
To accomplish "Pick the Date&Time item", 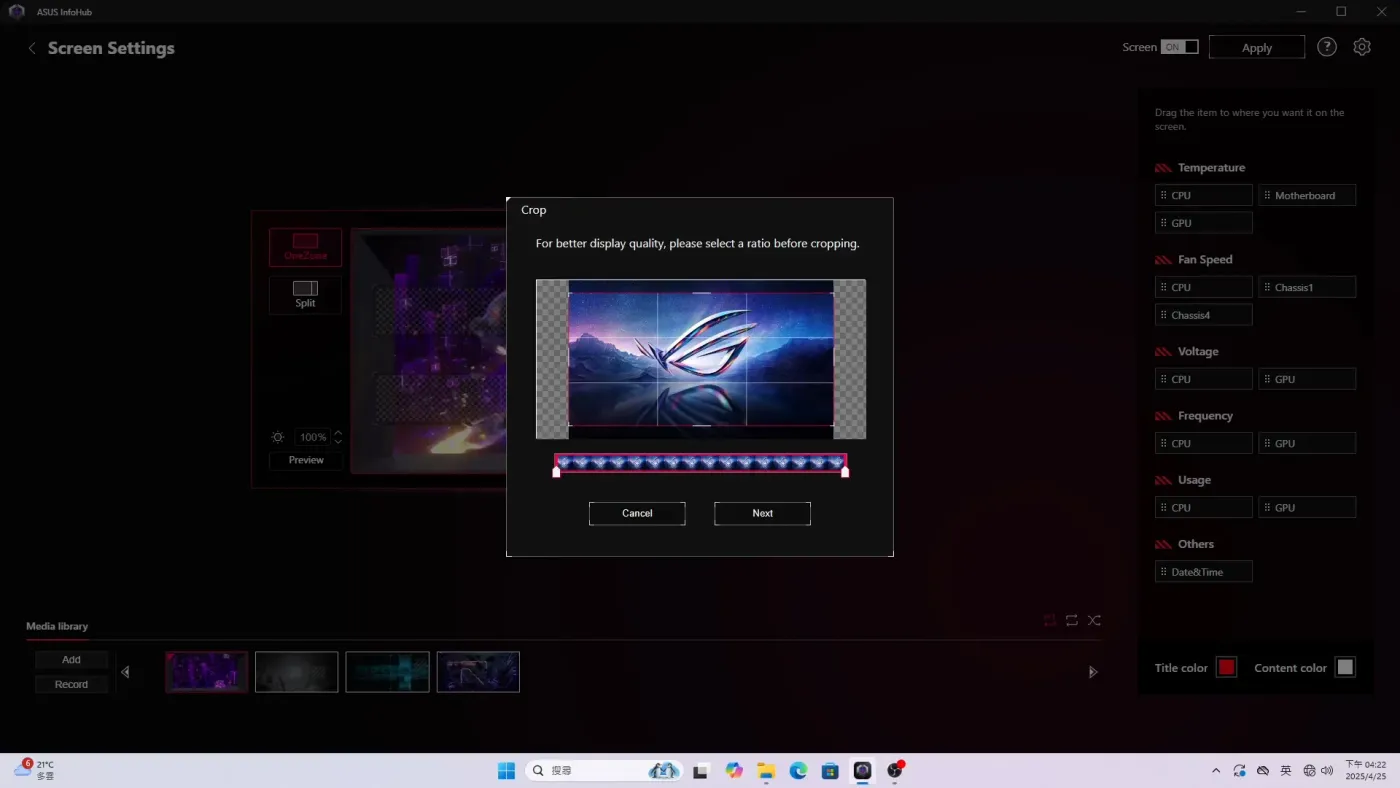I will pos(1204,572).
